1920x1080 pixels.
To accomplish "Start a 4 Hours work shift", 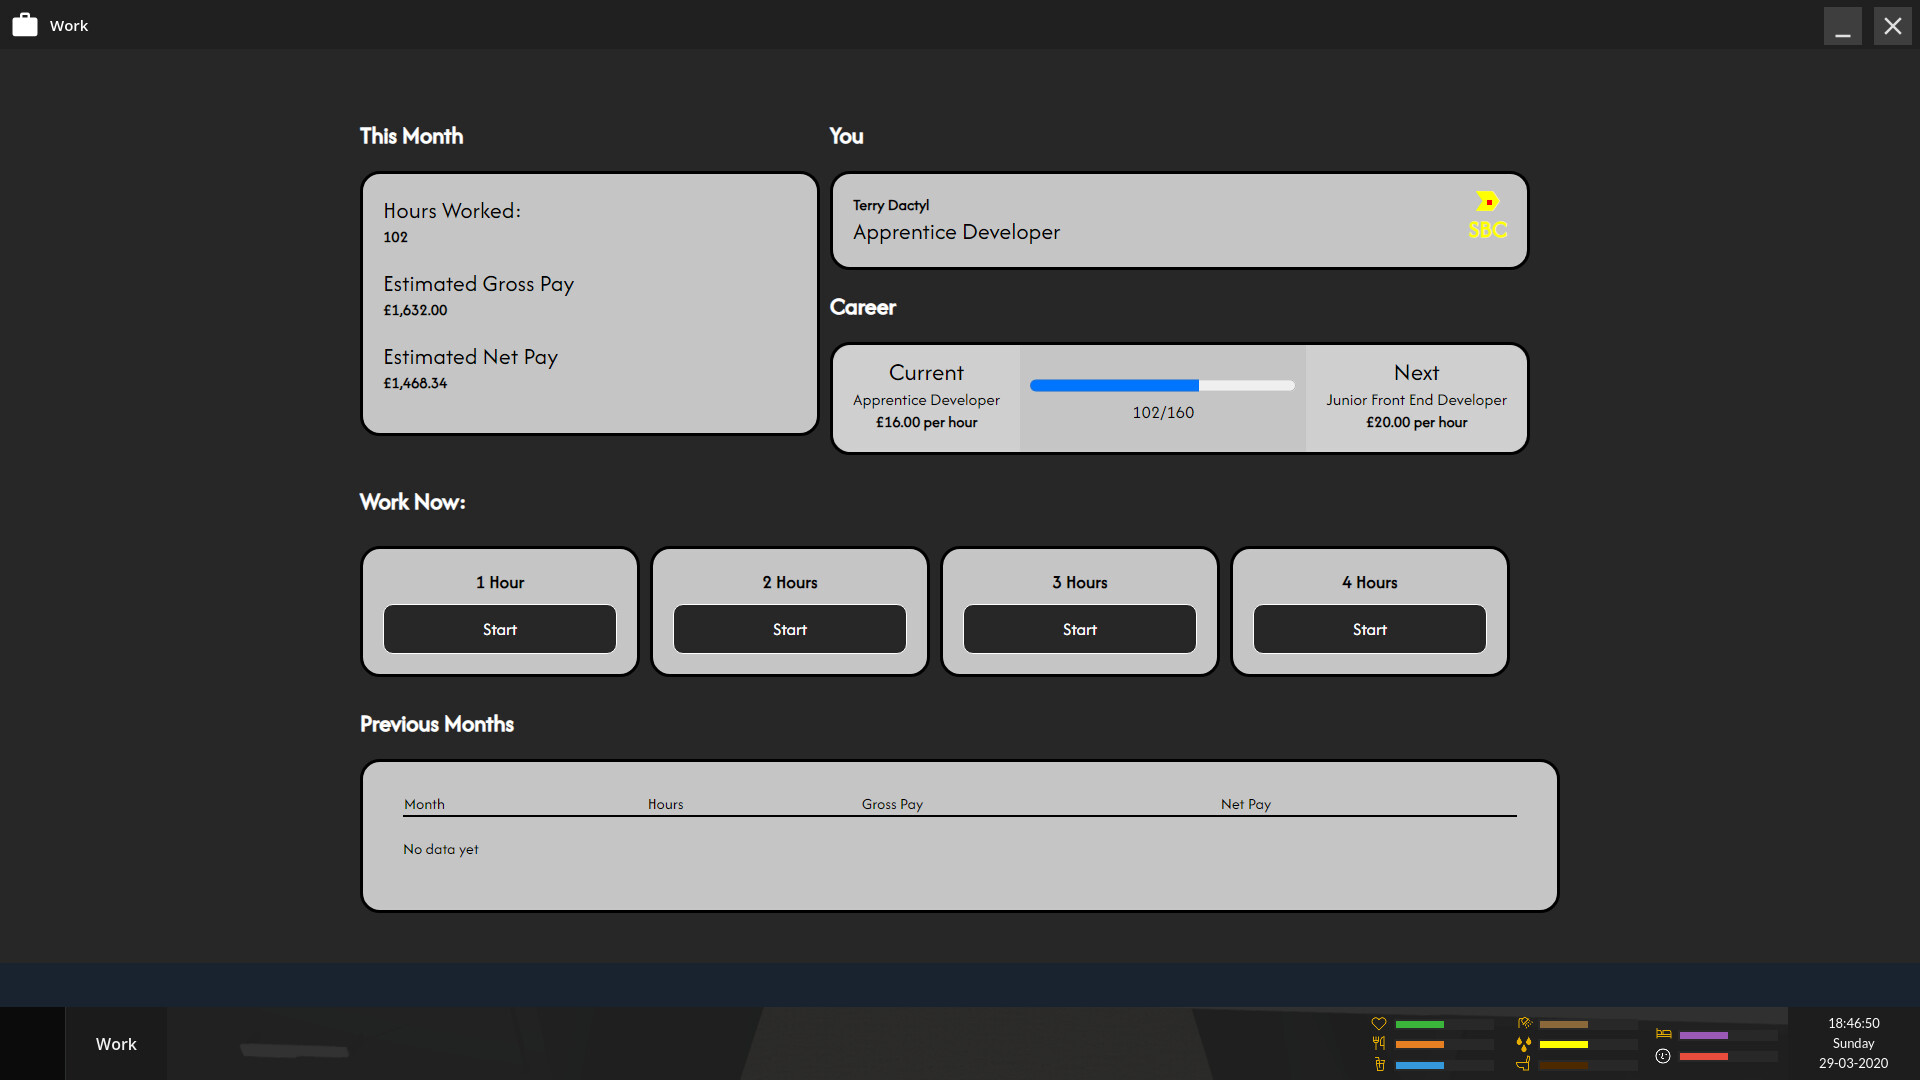I will click(x=1370, y=629).
